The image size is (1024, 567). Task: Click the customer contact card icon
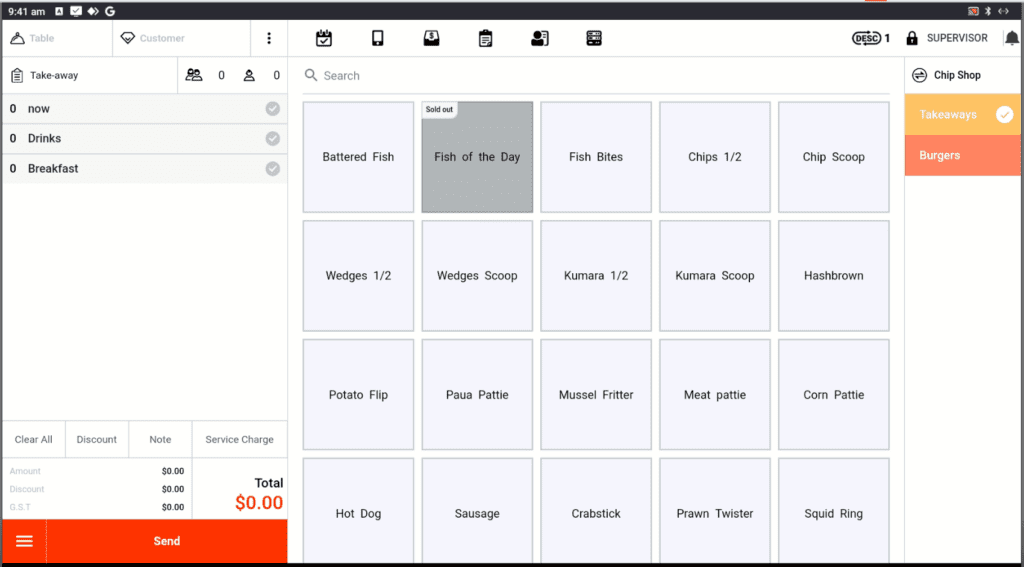click(x=539, y=39)
